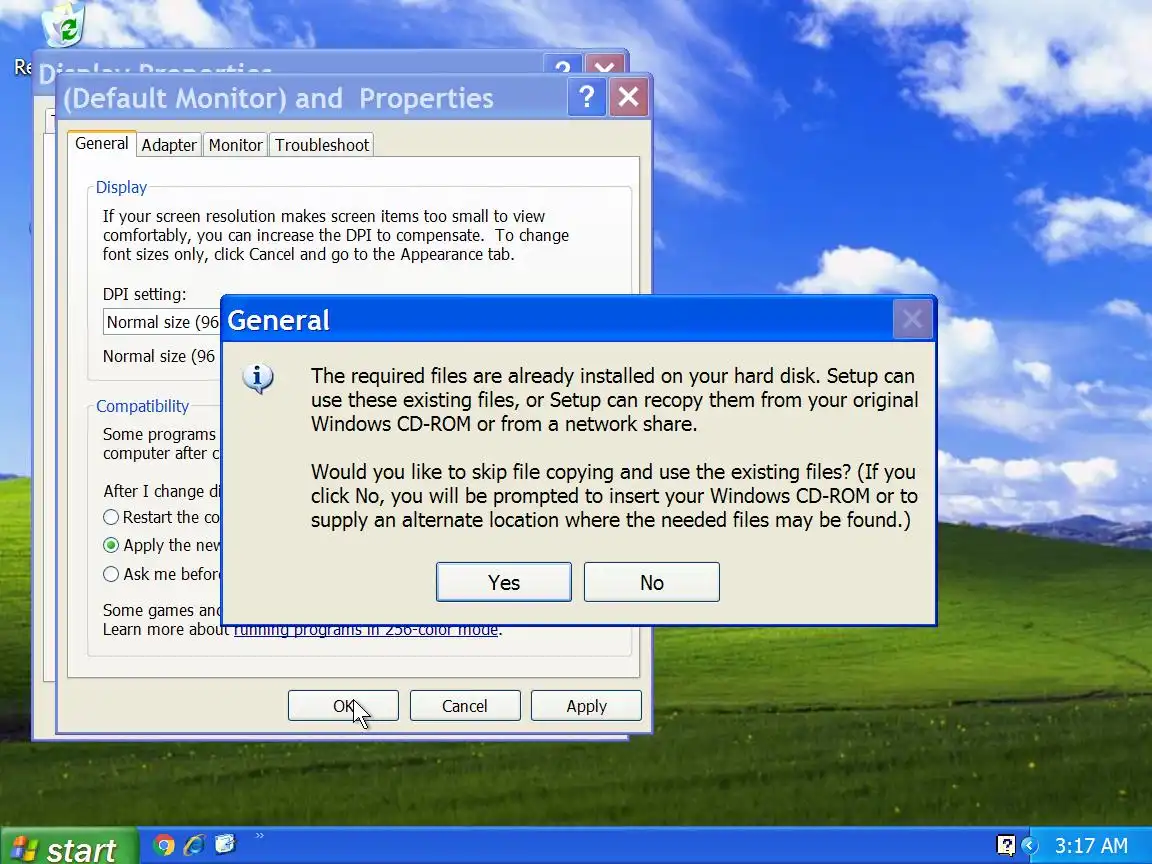Image resolution: width=1152 pixels, height=864 pixels.
Task: Click the DPI setting label
Action: pos(144,295)
